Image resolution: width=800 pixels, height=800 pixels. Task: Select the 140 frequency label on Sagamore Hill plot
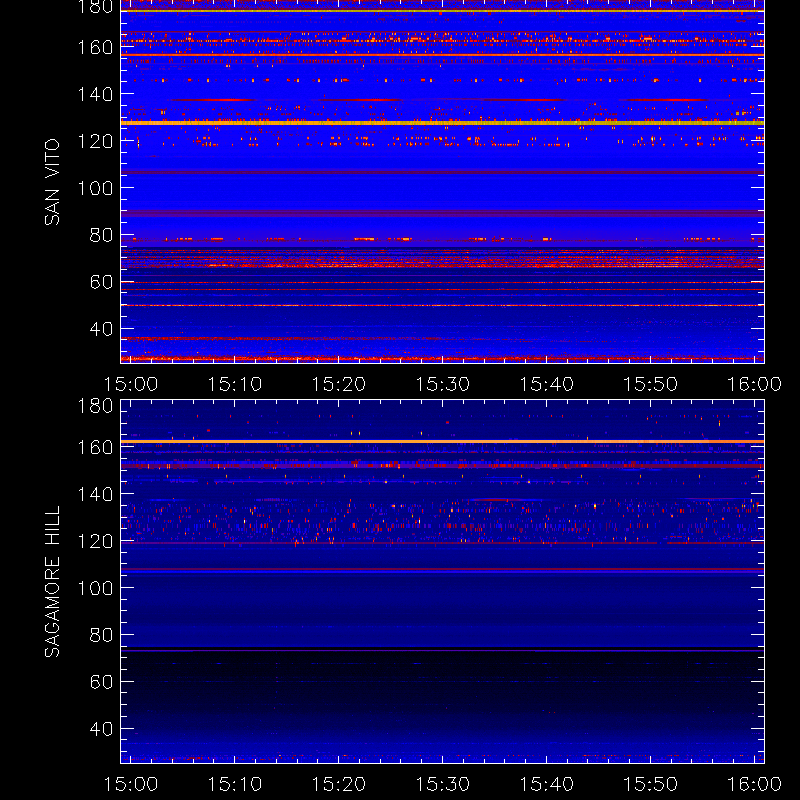tap(95, 494)
